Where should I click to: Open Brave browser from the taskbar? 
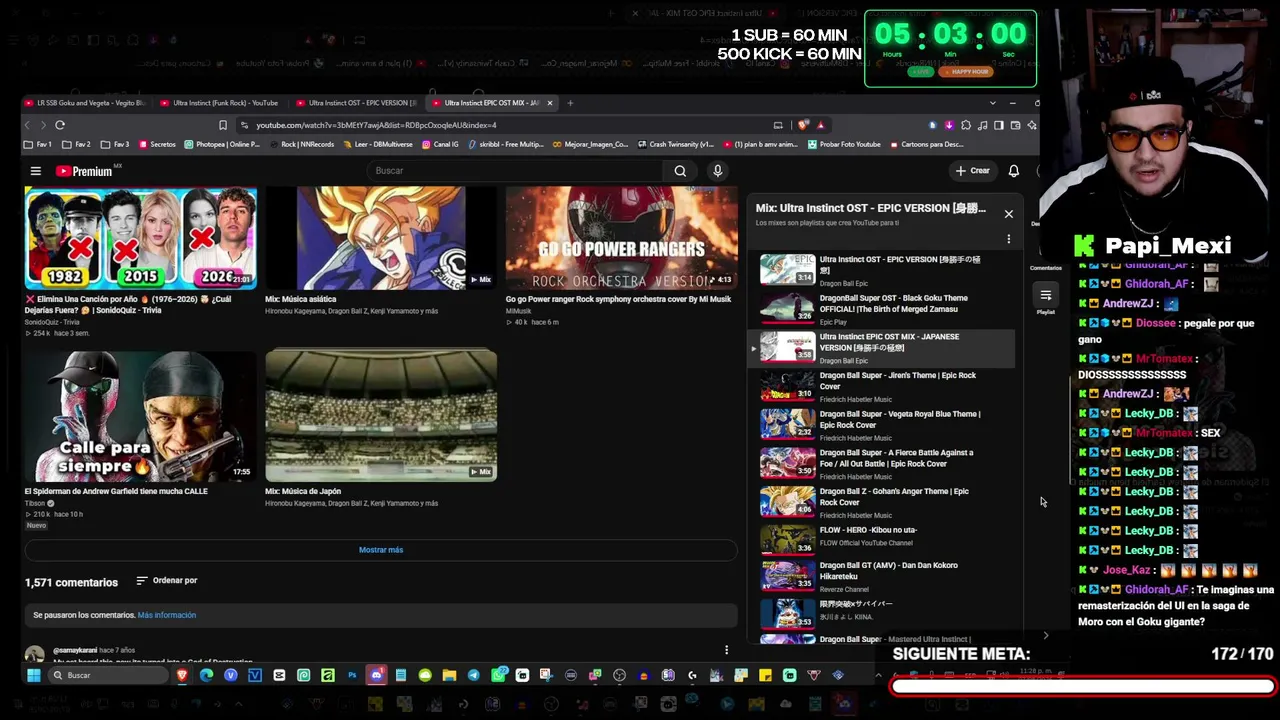[182, 675]
